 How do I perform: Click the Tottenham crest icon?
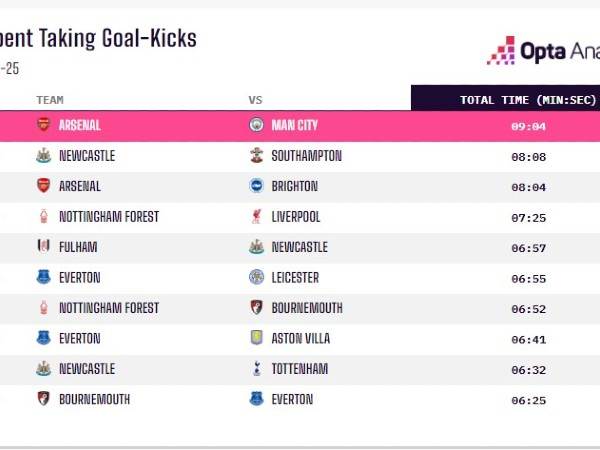[256, 369]
